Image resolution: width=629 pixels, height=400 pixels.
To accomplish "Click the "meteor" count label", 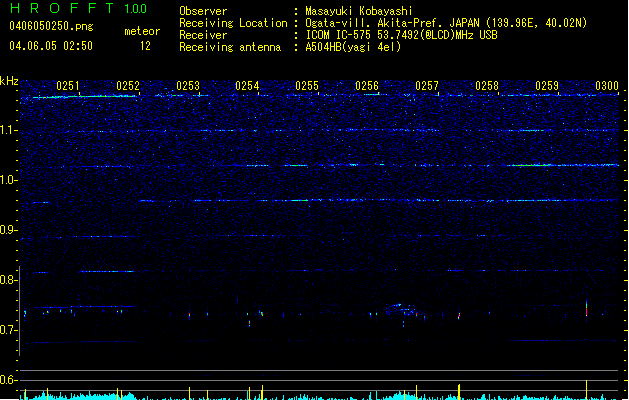I will pyautogui.click(x=142, y=31).
